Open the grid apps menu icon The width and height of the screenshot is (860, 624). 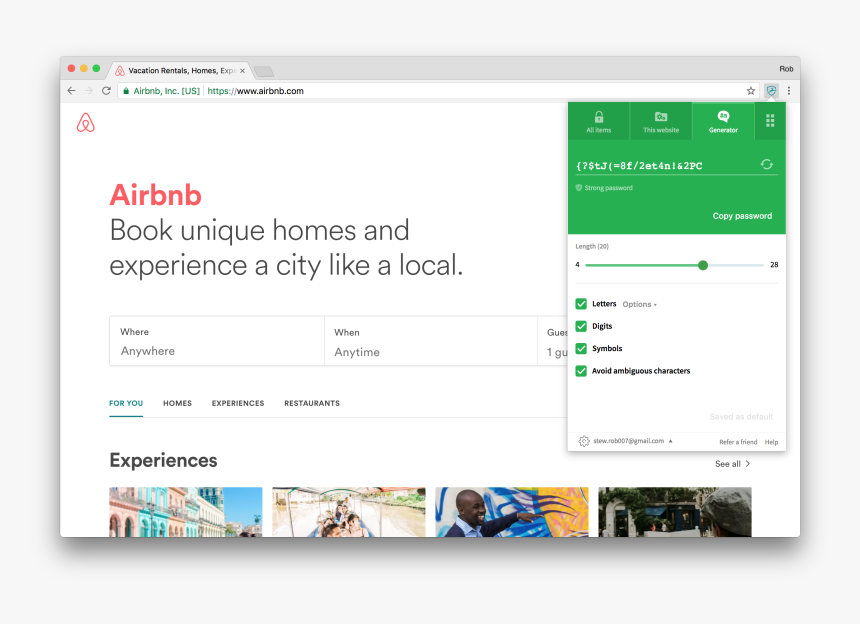[x=770, y=121]
